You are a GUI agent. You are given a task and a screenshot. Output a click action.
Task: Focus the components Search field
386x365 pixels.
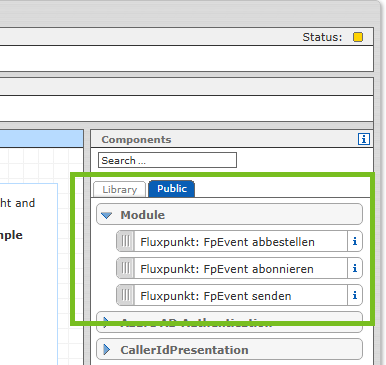(x=167, y=160)
